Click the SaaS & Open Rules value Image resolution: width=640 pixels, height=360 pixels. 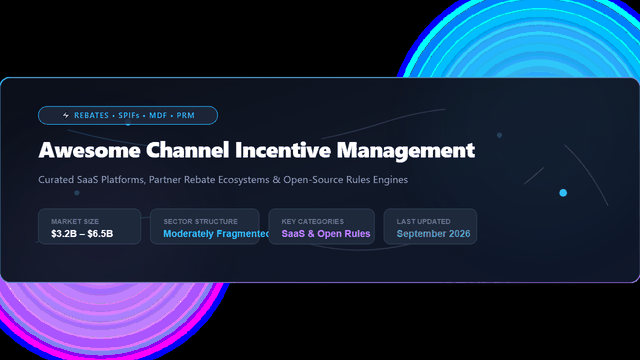coord(326,234)
